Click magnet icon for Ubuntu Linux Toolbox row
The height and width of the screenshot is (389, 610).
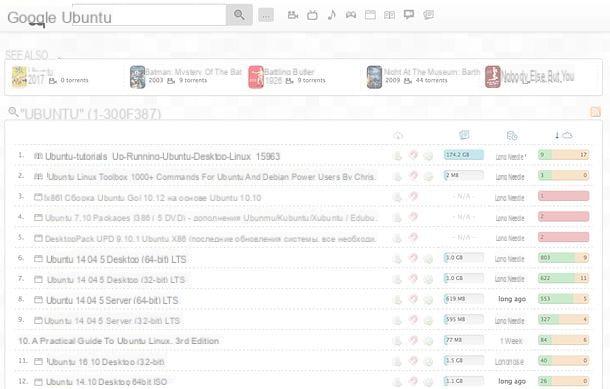point(413,176)
